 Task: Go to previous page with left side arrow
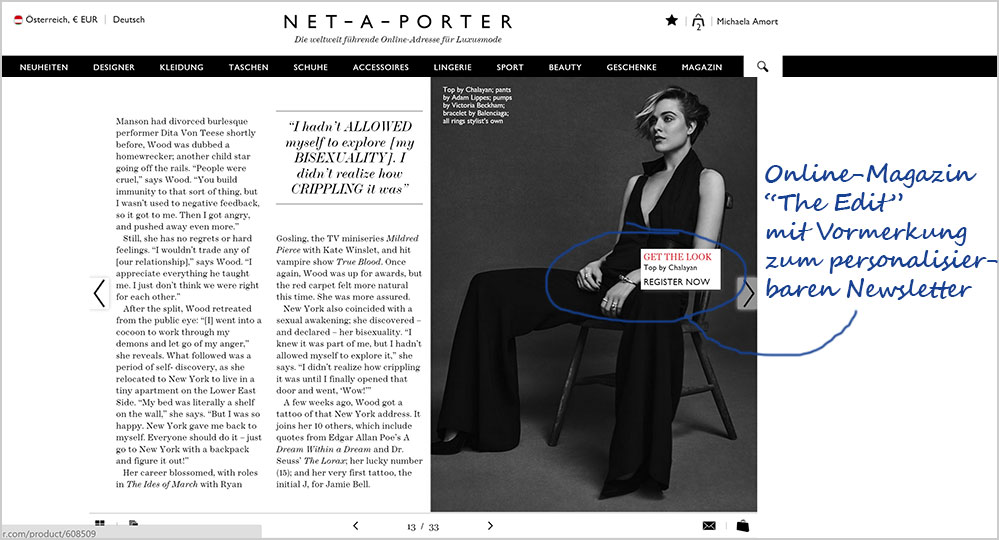point(99,293)
